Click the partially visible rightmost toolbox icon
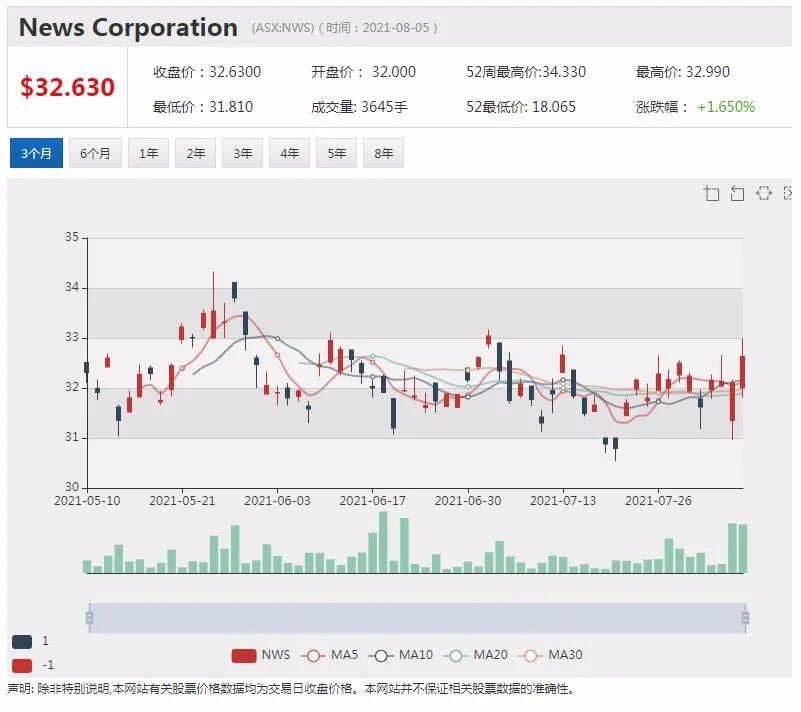This screenshot has height=712, width=801. pos(787,193)
